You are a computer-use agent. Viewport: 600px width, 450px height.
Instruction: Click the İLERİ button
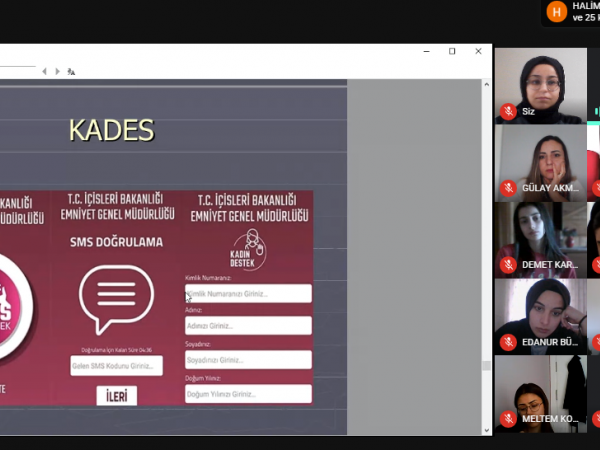[117, 396]
